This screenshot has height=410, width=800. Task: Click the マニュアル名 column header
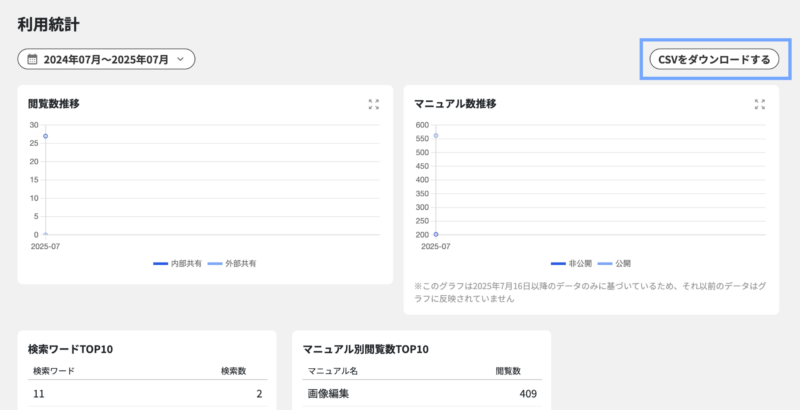(332, 371)
